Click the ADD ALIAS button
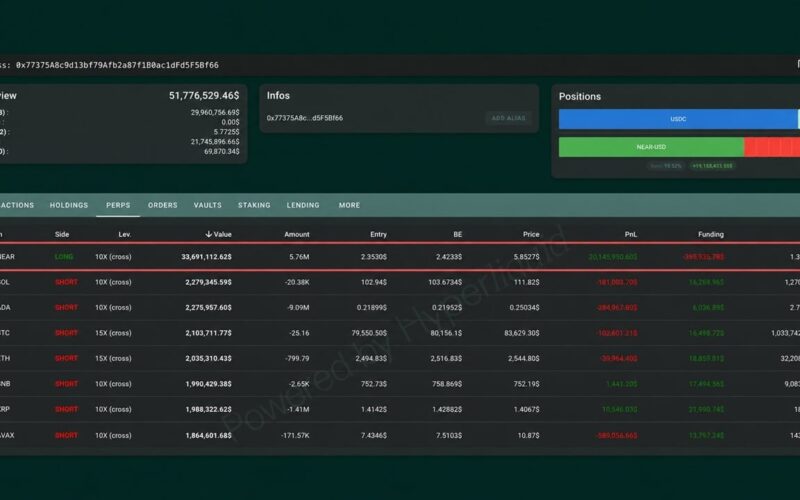Screen dimensions: 800x500 pos(508,118)
